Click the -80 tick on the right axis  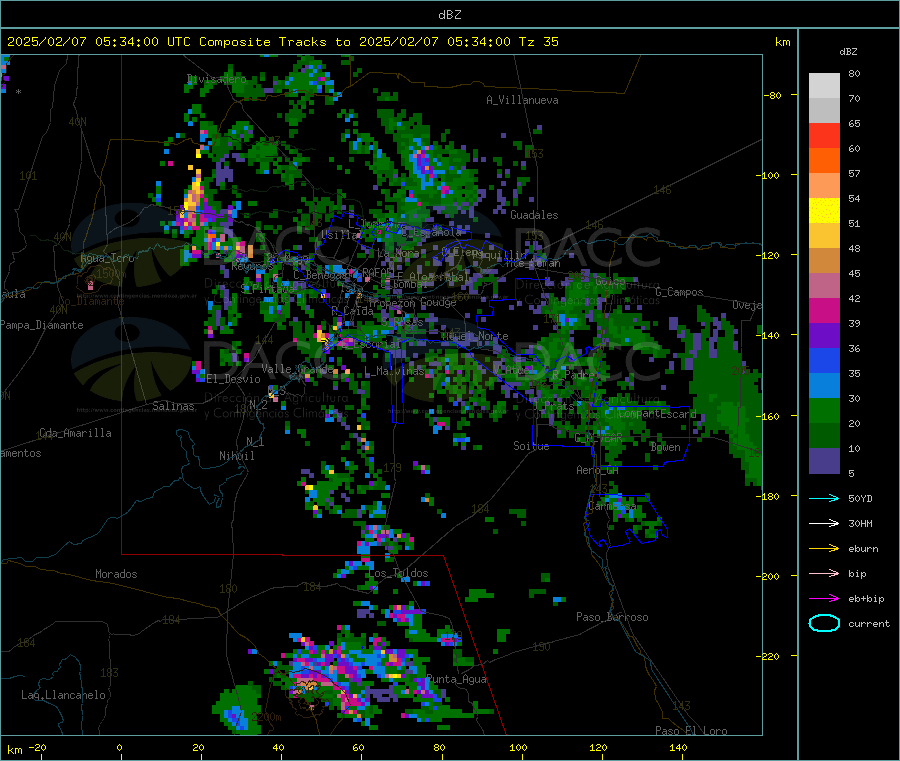point(773,95)
